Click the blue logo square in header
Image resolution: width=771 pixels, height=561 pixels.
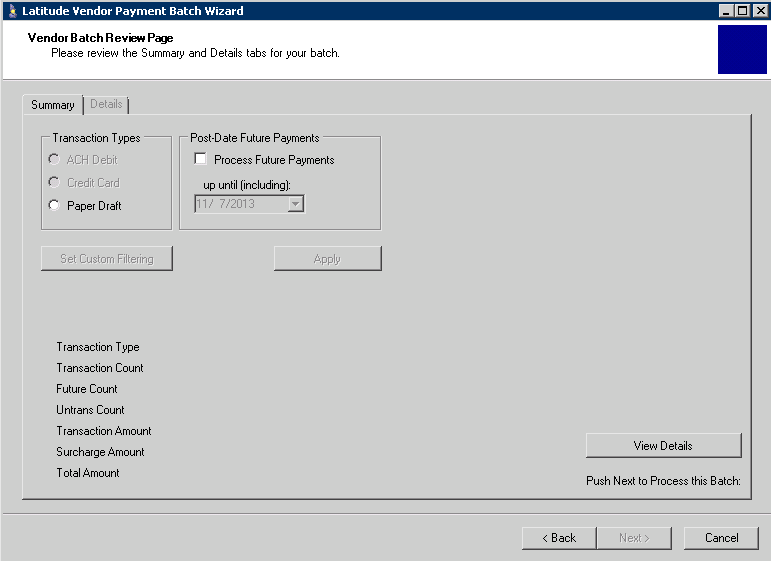pyautogui.click(x=742, y=50)
